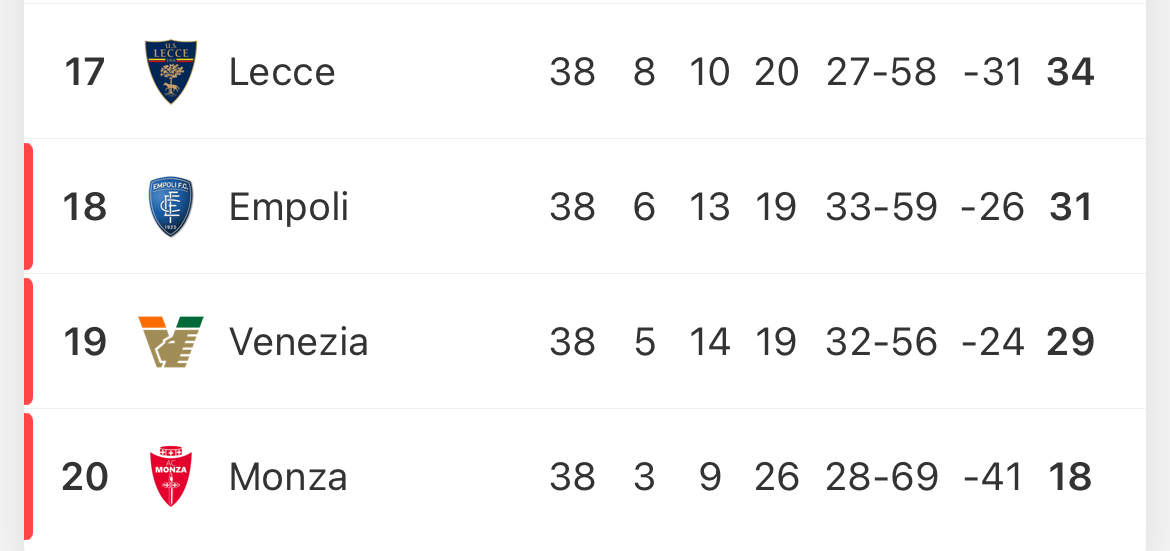This screenshot has width=1170, height=551.
Task: Select Venezia's 29 points total
Action: pyautogui.click(x=1070, y=342)
